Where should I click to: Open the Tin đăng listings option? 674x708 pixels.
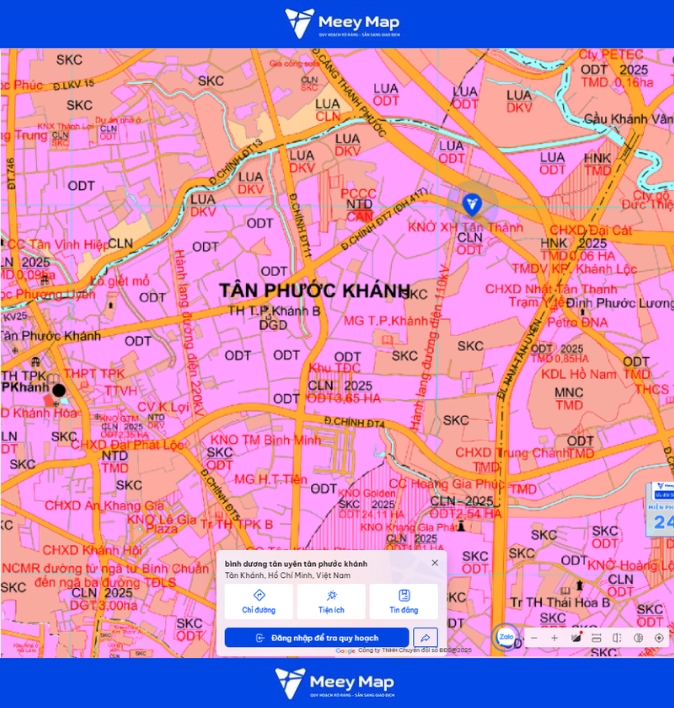point(404,601)
